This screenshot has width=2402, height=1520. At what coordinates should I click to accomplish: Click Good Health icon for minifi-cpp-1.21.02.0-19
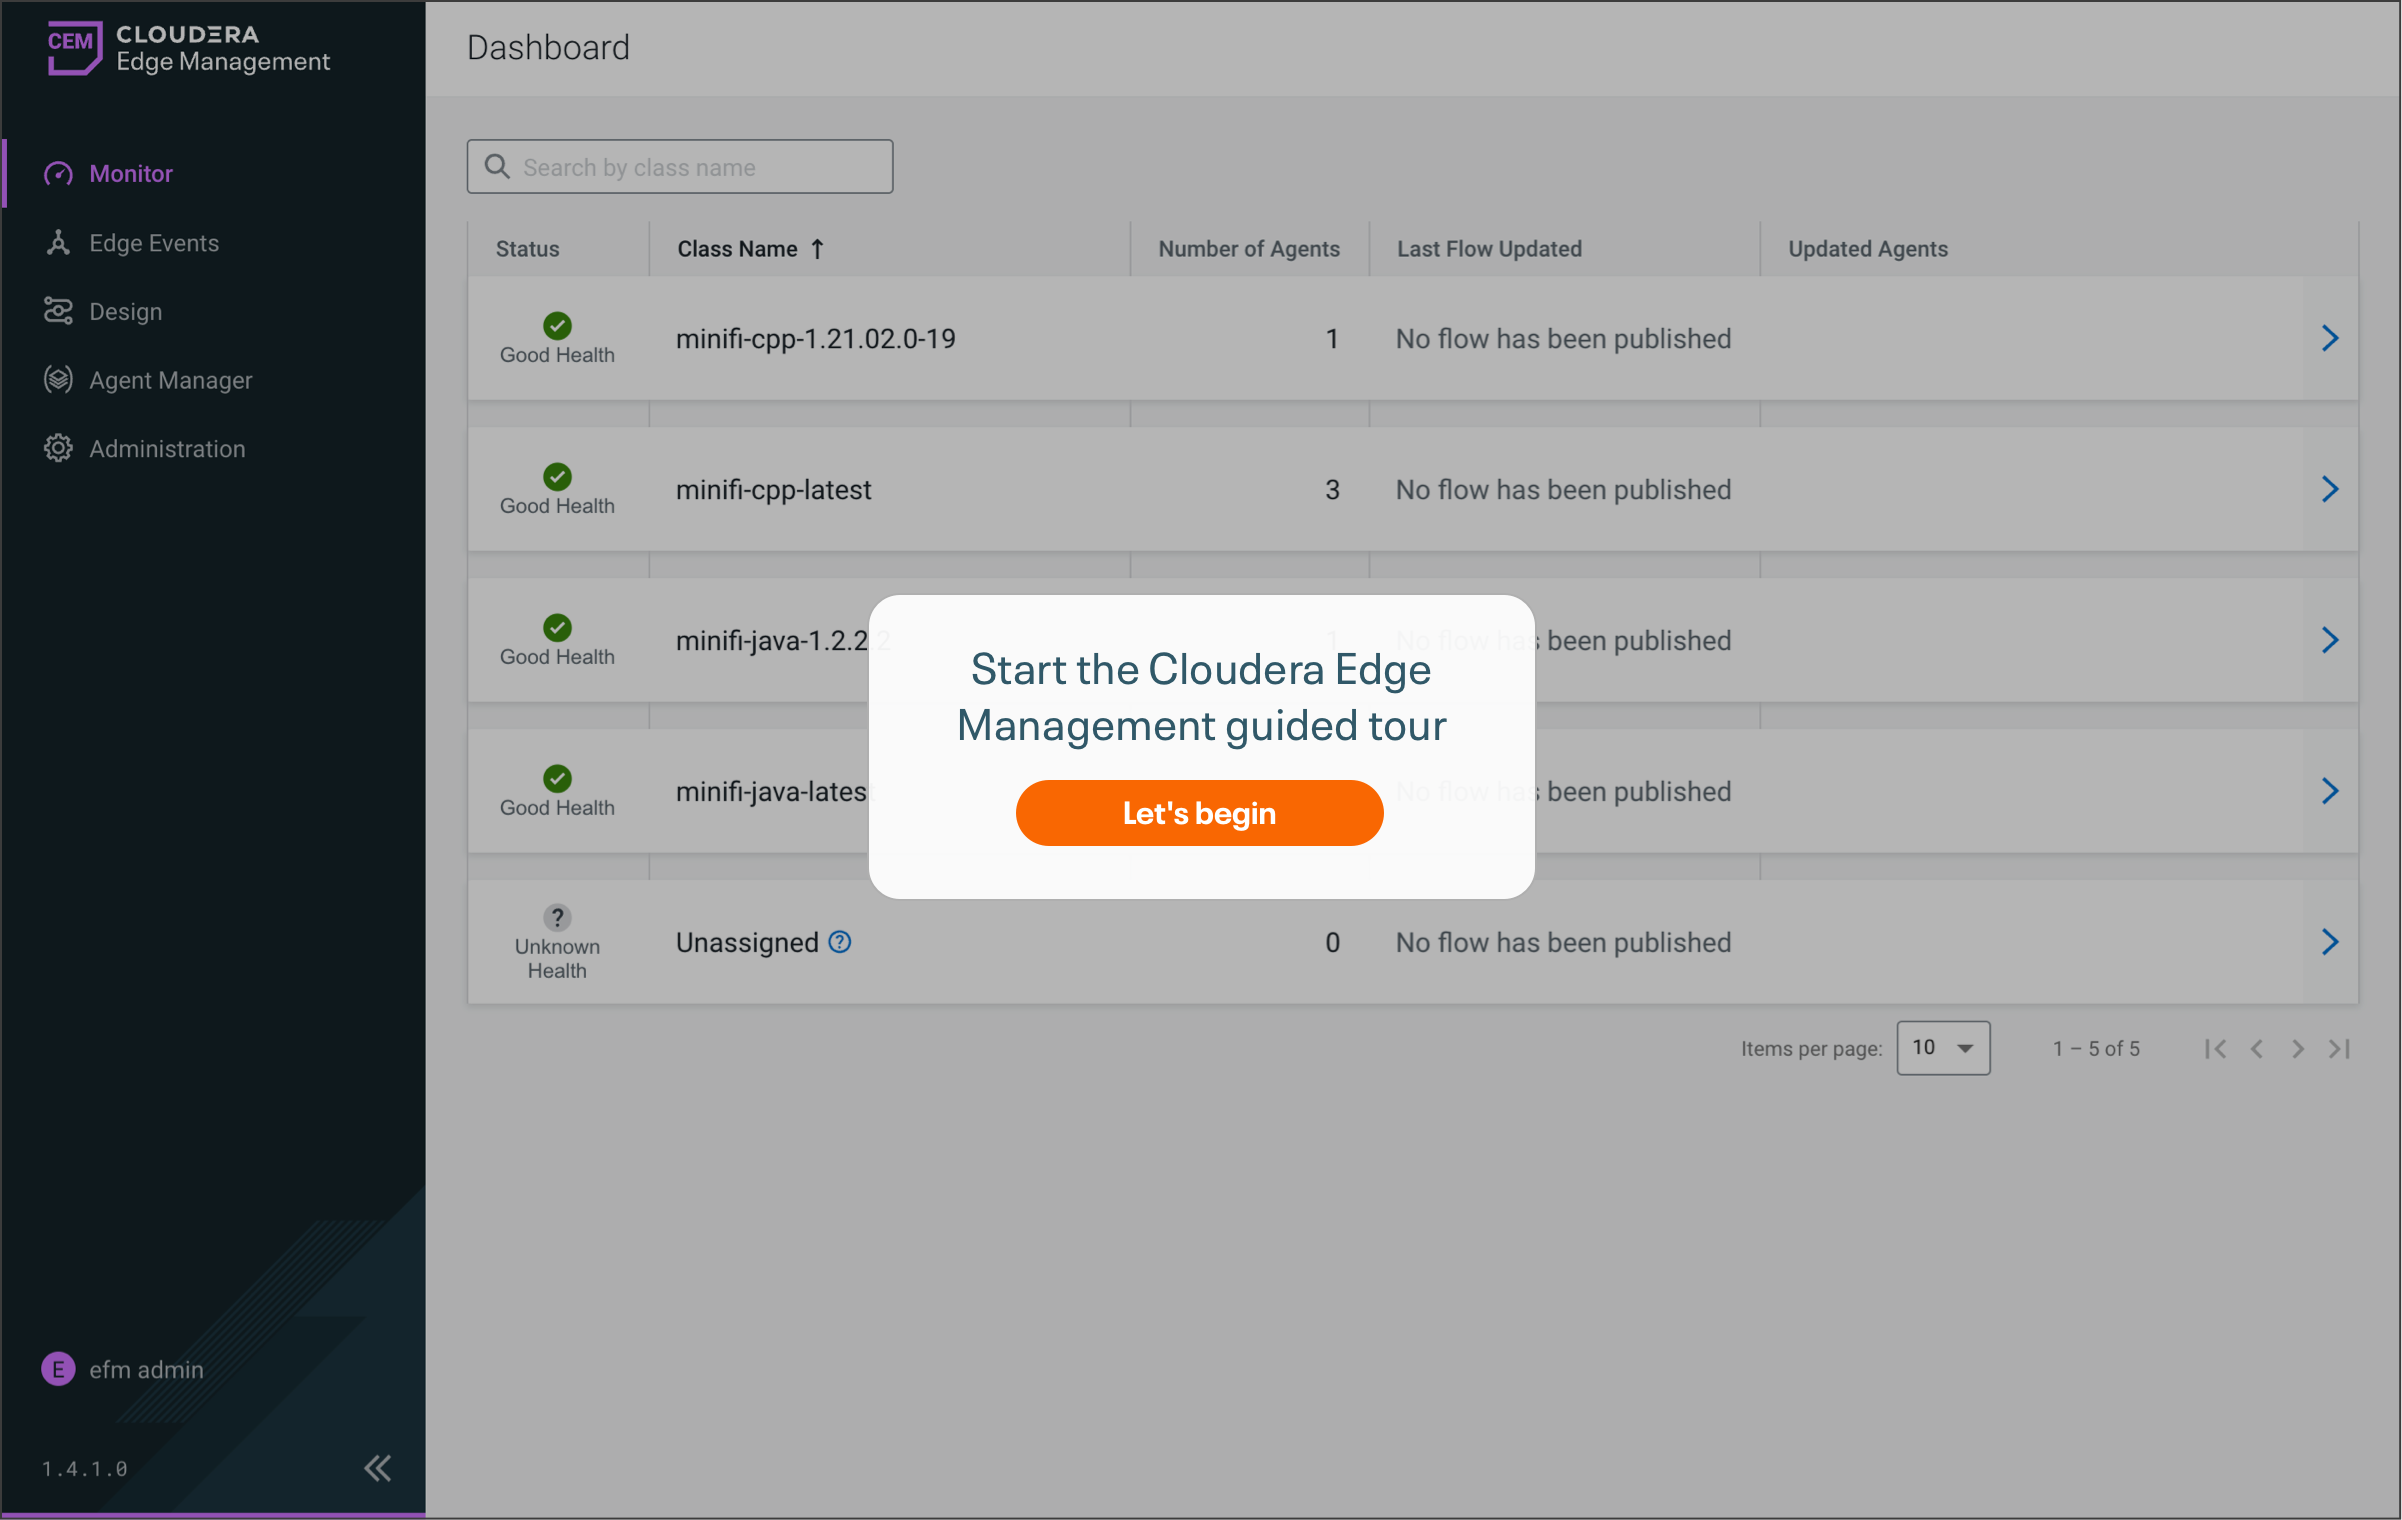[x=557, y=326]
